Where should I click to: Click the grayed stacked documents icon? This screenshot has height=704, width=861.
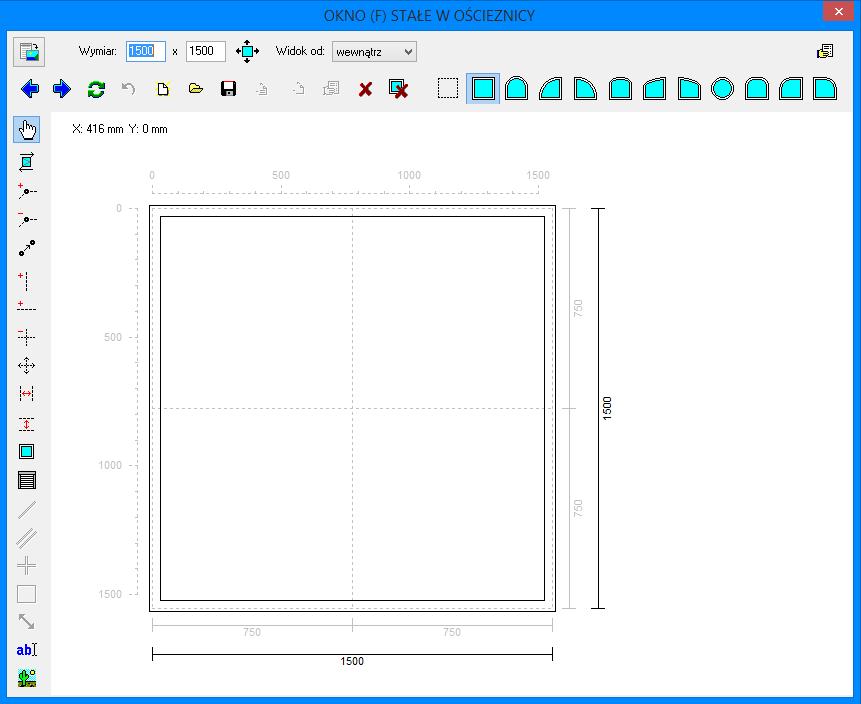click(331, 88)
